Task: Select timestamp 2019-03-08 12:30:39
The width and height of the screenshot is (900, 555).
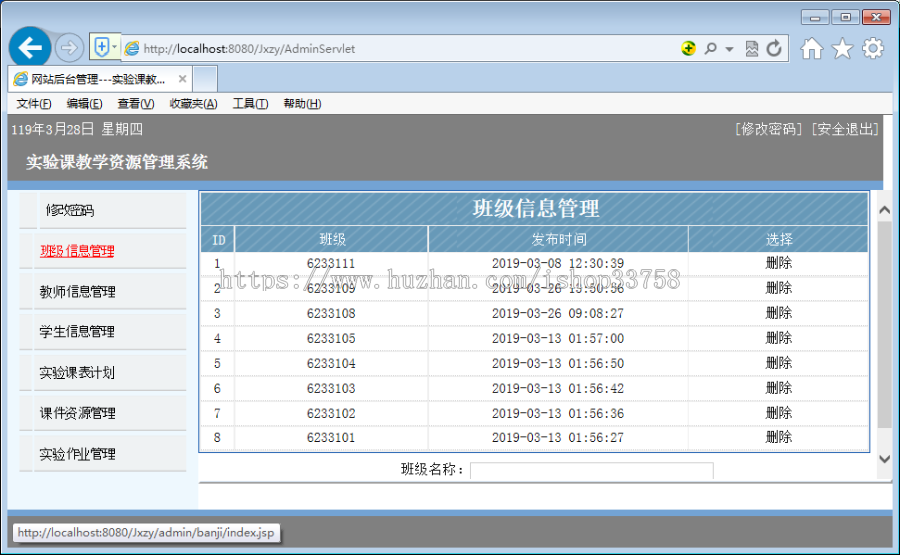Action: (x=558, y=263)
